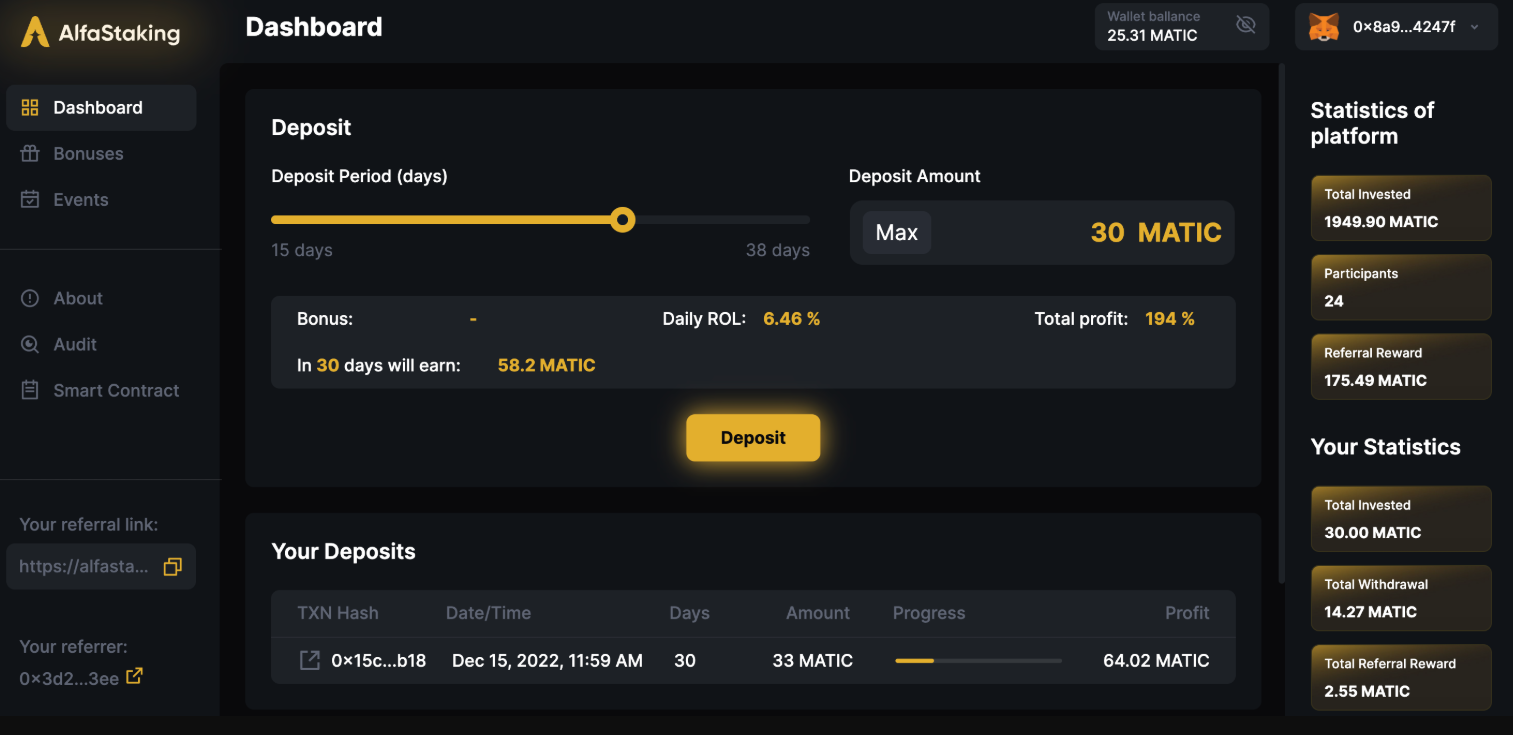1513x735 pixels.
Task: Go to the About page
Action: pos(78,299)
